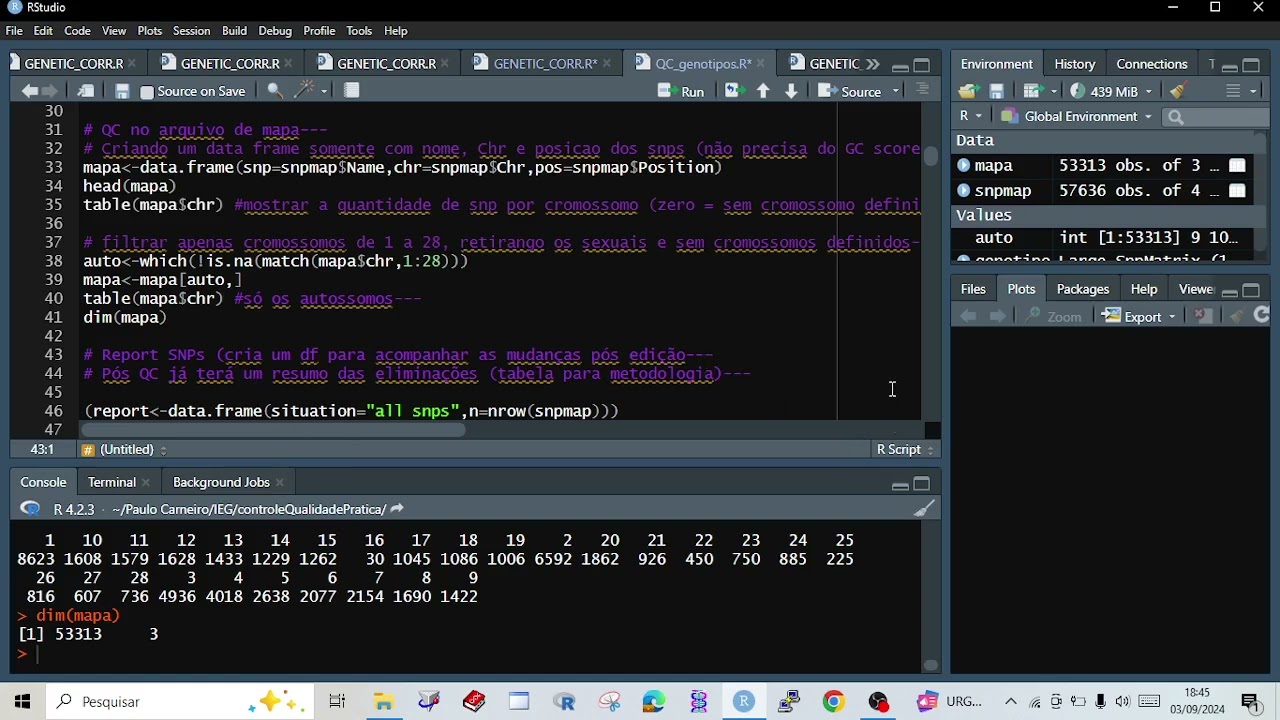Expand the mapa data frame row
Viewport: 1280px width, 720px height.
[x=964, y=166]
